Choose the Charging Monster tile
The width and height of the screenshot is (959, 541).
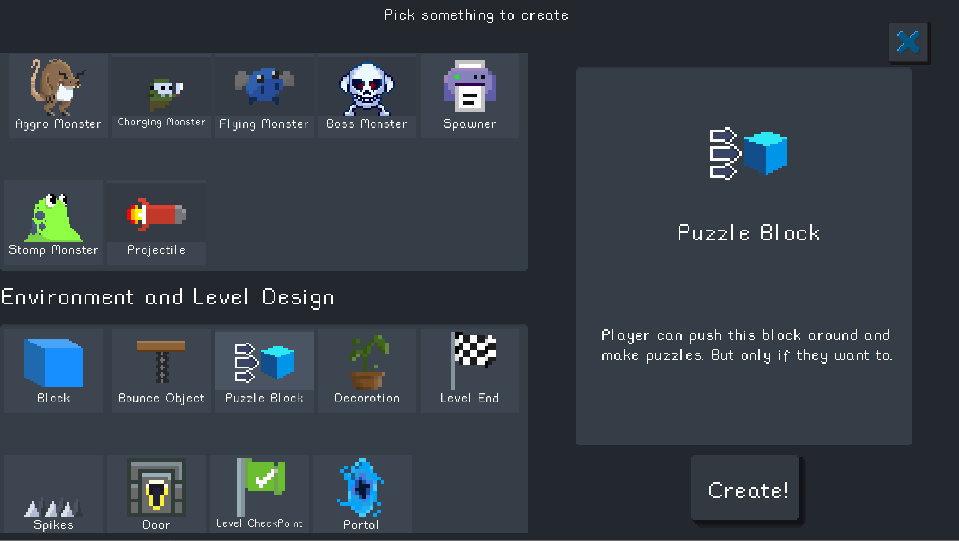pos(161,95)
